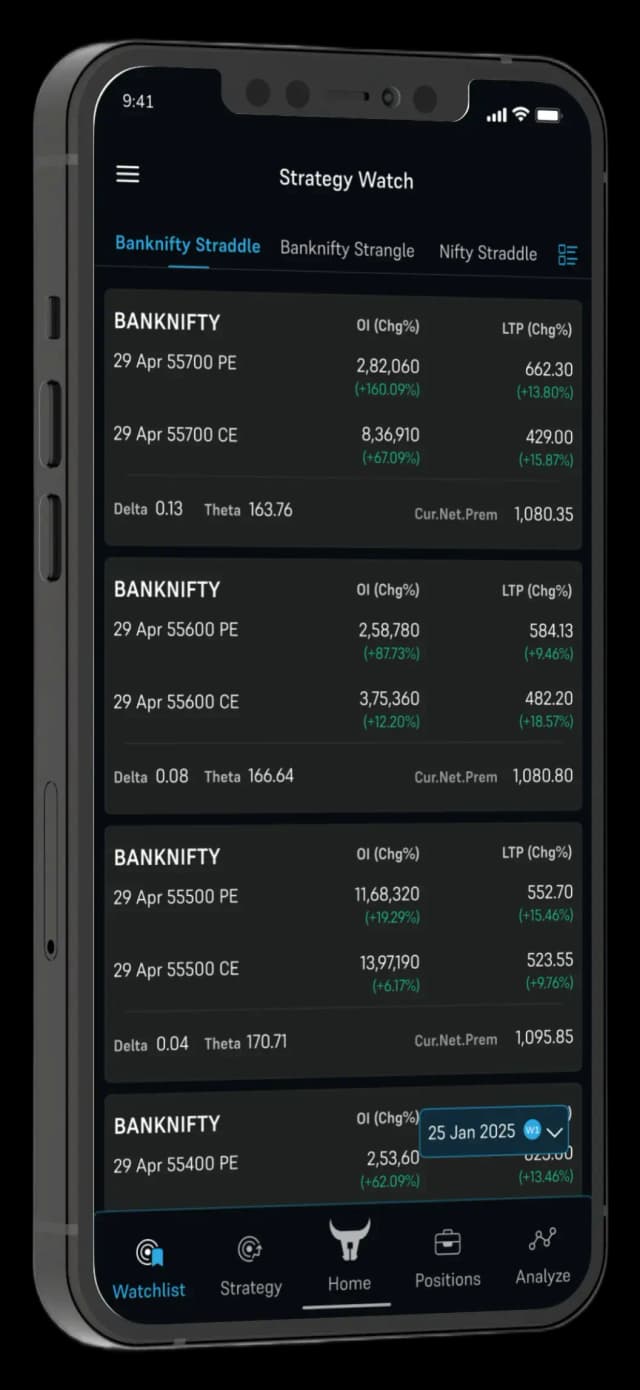640x1390 pixels.
Task: Open the hamburger navigation menu
Action: click(127, 173)
